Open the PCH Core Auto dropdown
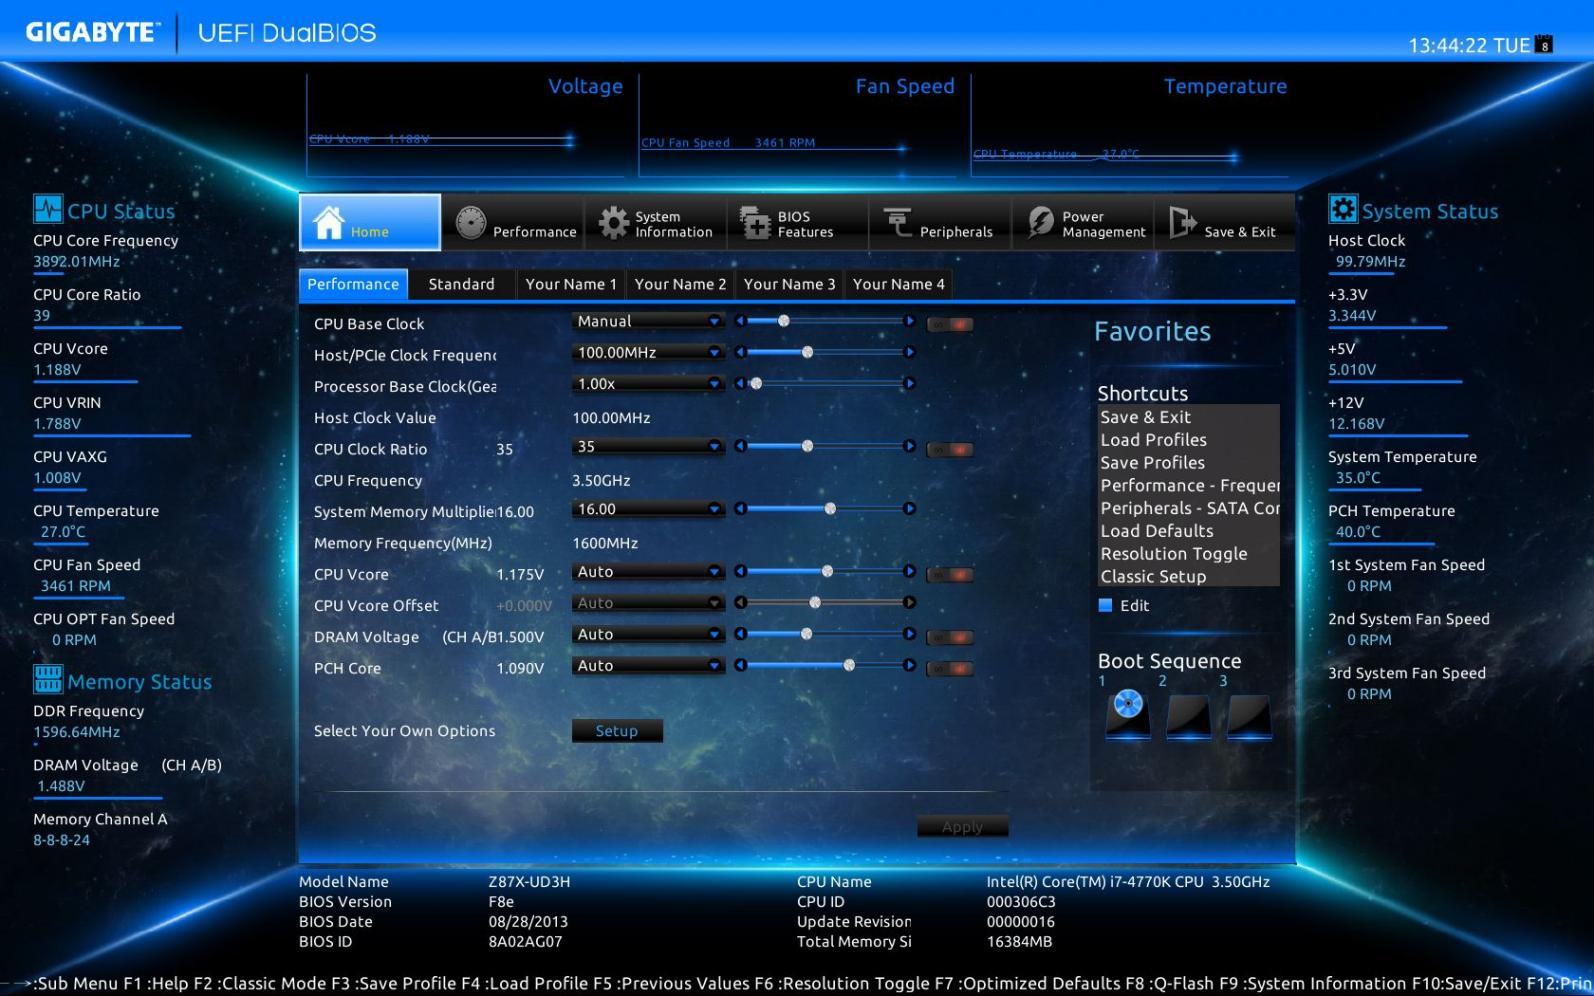Image resolution: width=1594 pixels, height=996 pixels. coord(648,665)
